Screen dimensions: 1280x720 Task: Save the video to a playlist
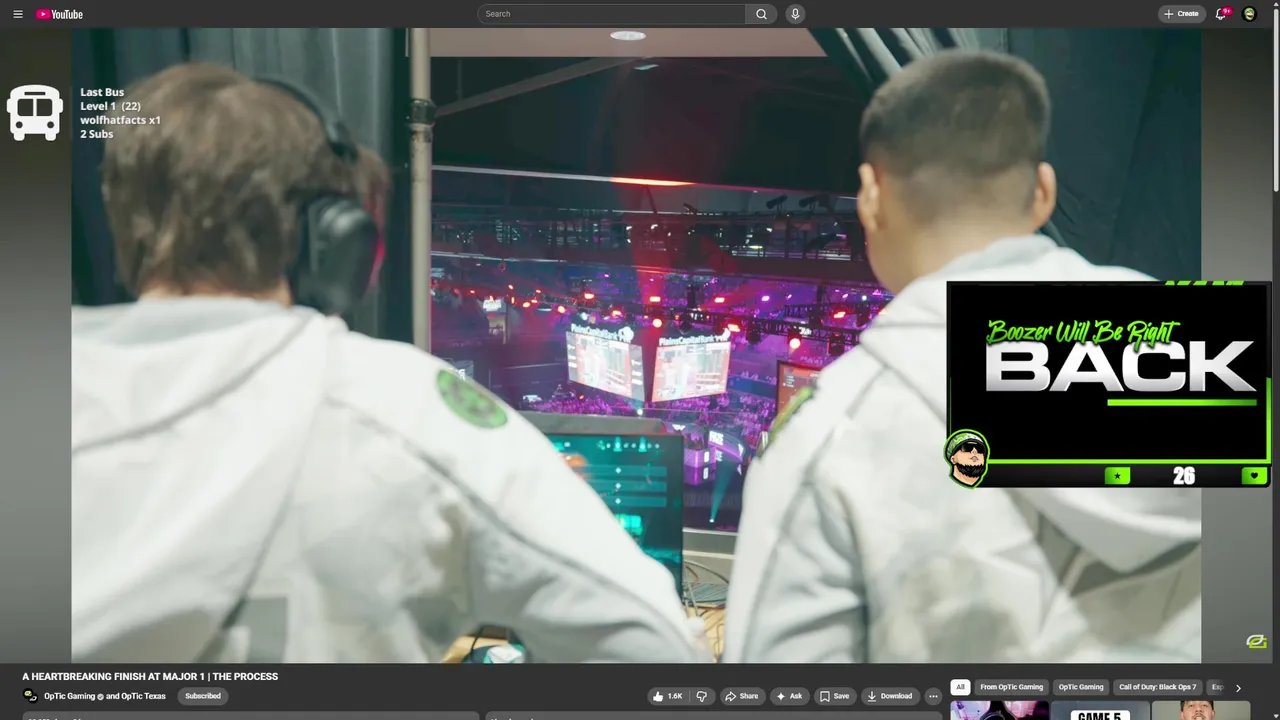point(834,696)
